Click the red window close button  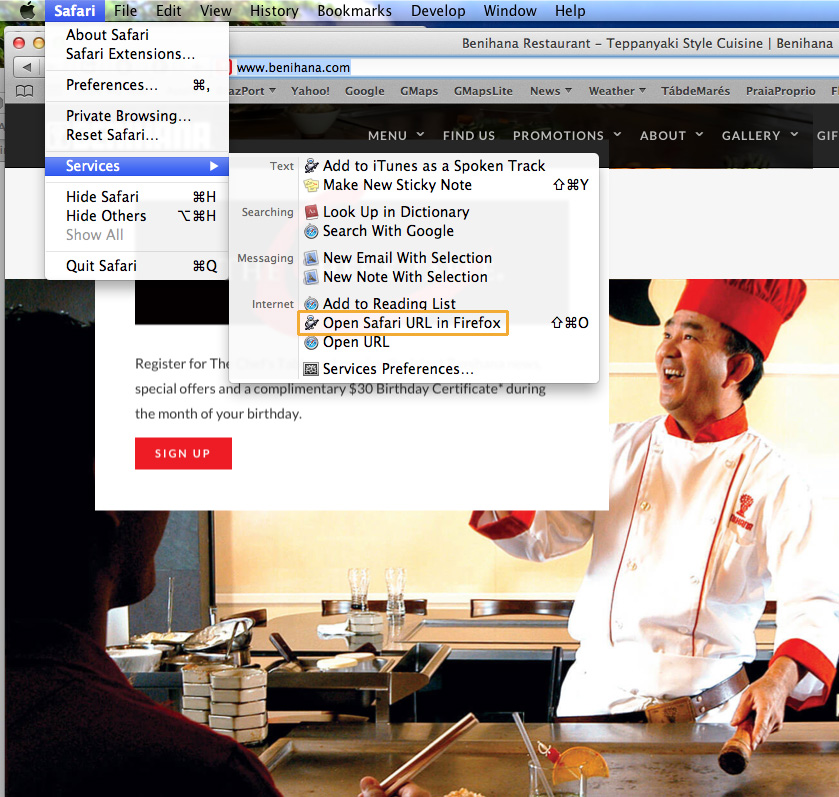point(19,43)
